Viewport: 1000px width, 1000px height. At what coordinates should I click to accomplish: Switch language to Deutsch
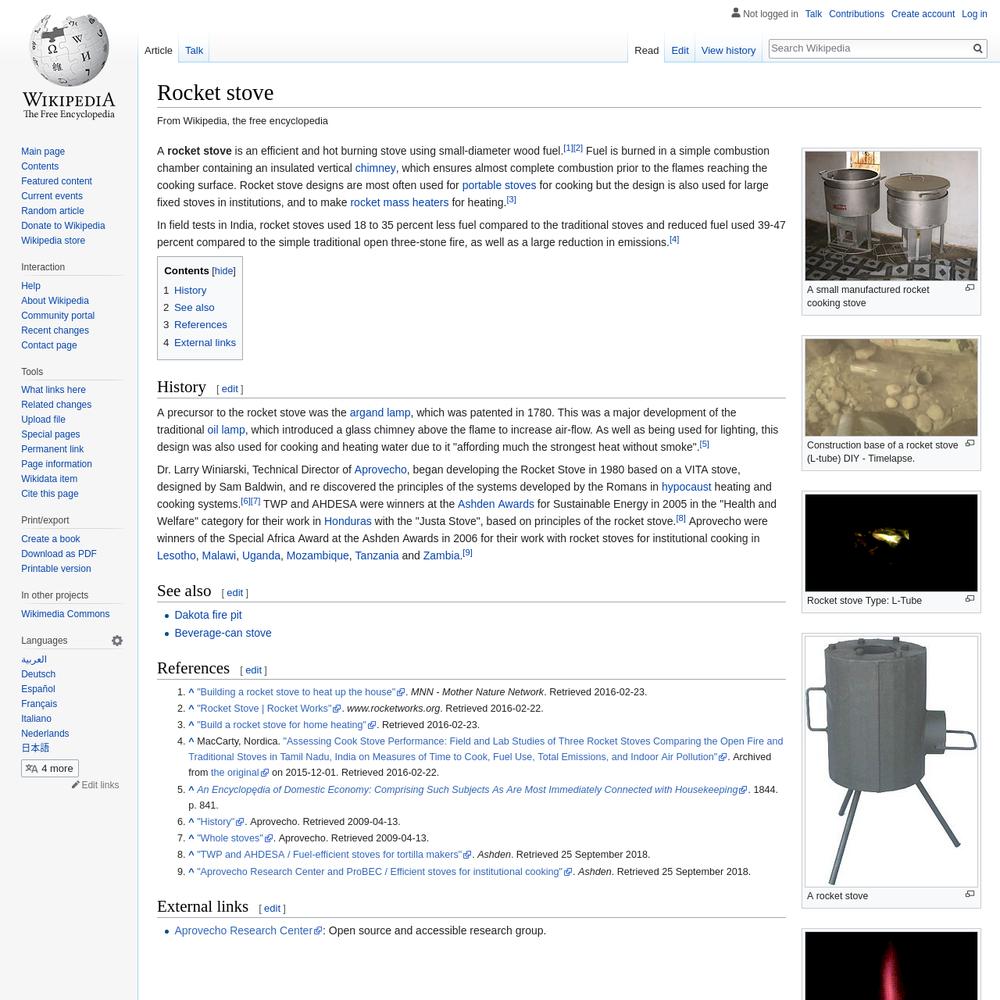click(38, 674)
